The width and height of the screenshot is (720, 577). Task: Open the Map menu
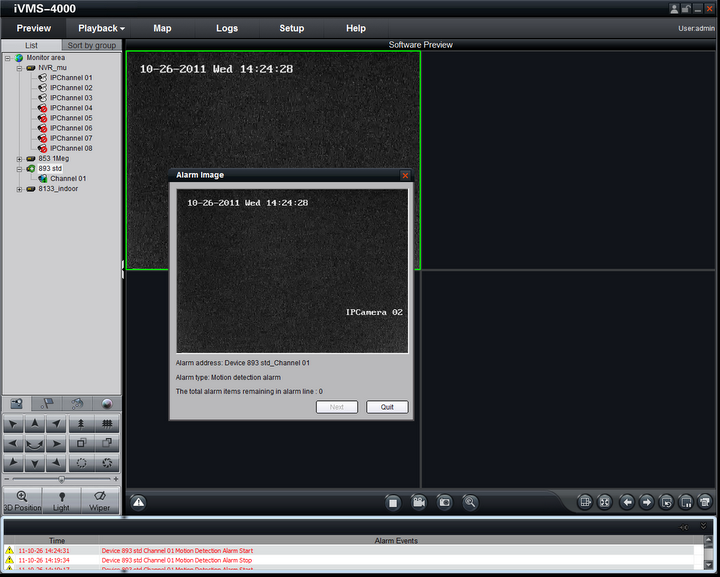click(x=162, y=28)
